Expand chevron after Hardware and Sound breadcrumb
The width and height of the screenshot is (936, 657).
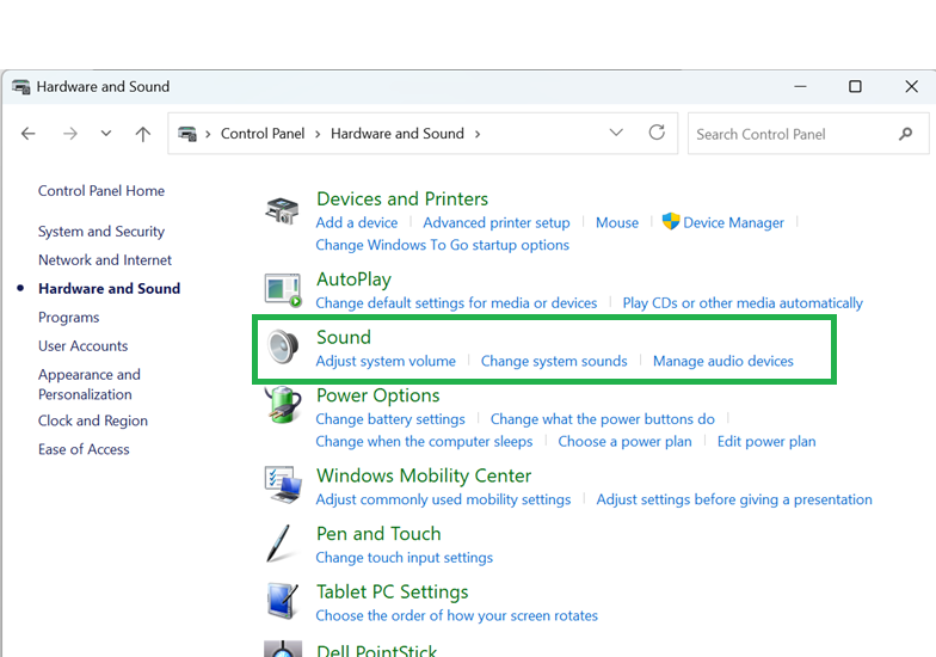click(x=478, y=134)
